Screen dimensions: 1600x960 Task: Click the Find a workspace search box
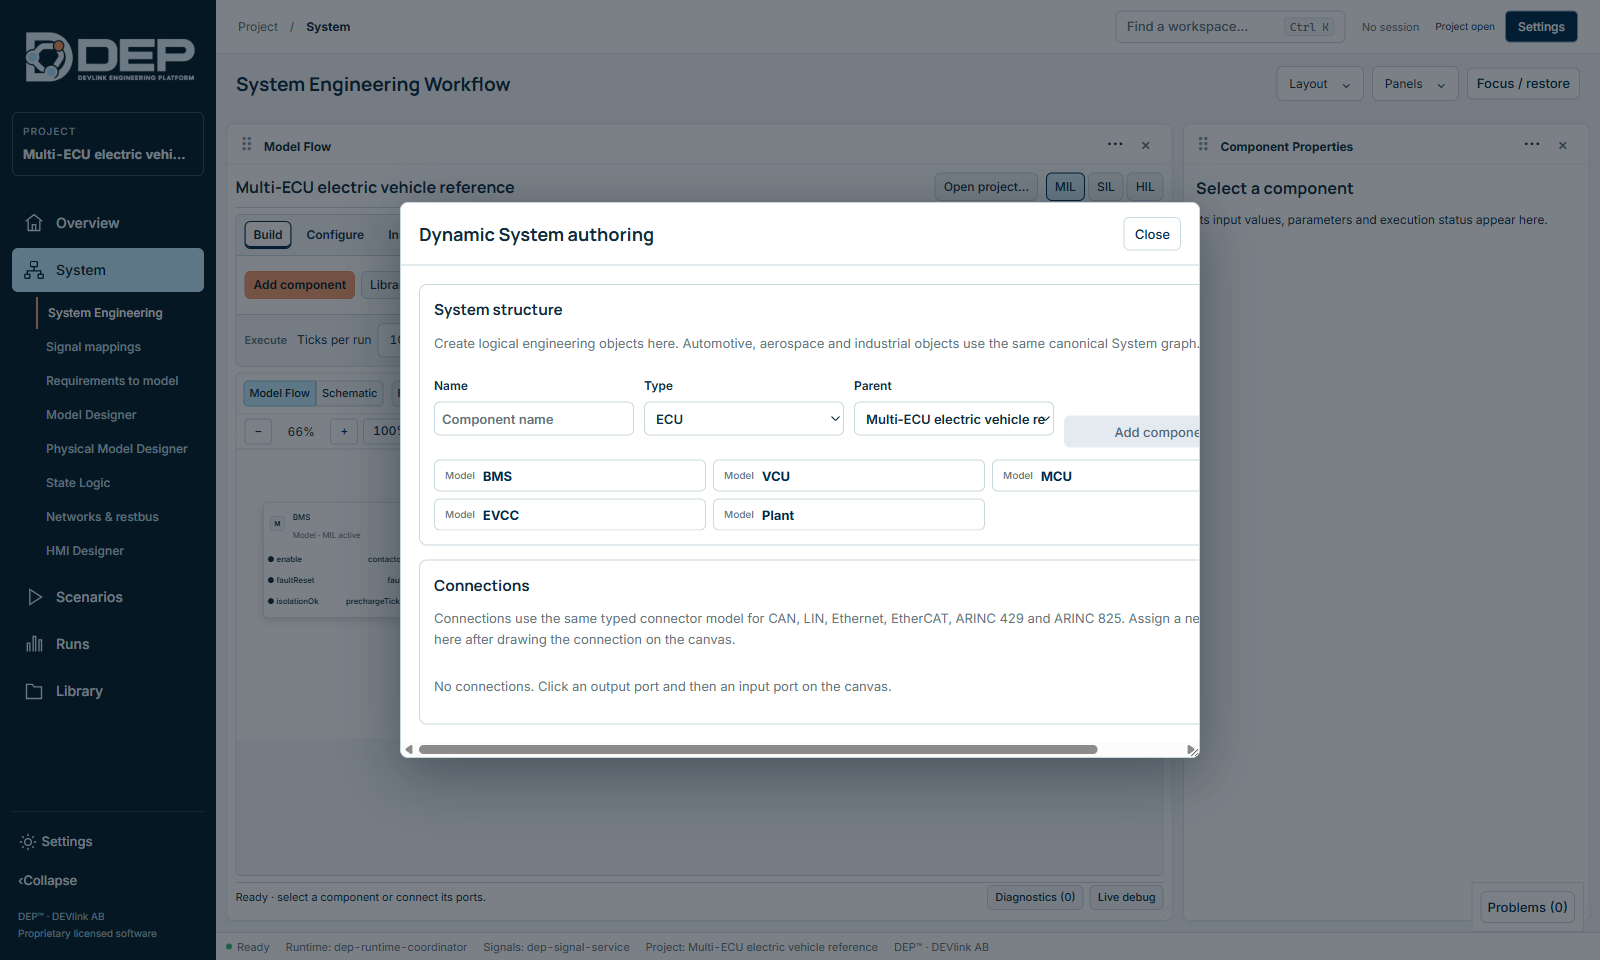pyautogui.click(x=1230, y=27)
